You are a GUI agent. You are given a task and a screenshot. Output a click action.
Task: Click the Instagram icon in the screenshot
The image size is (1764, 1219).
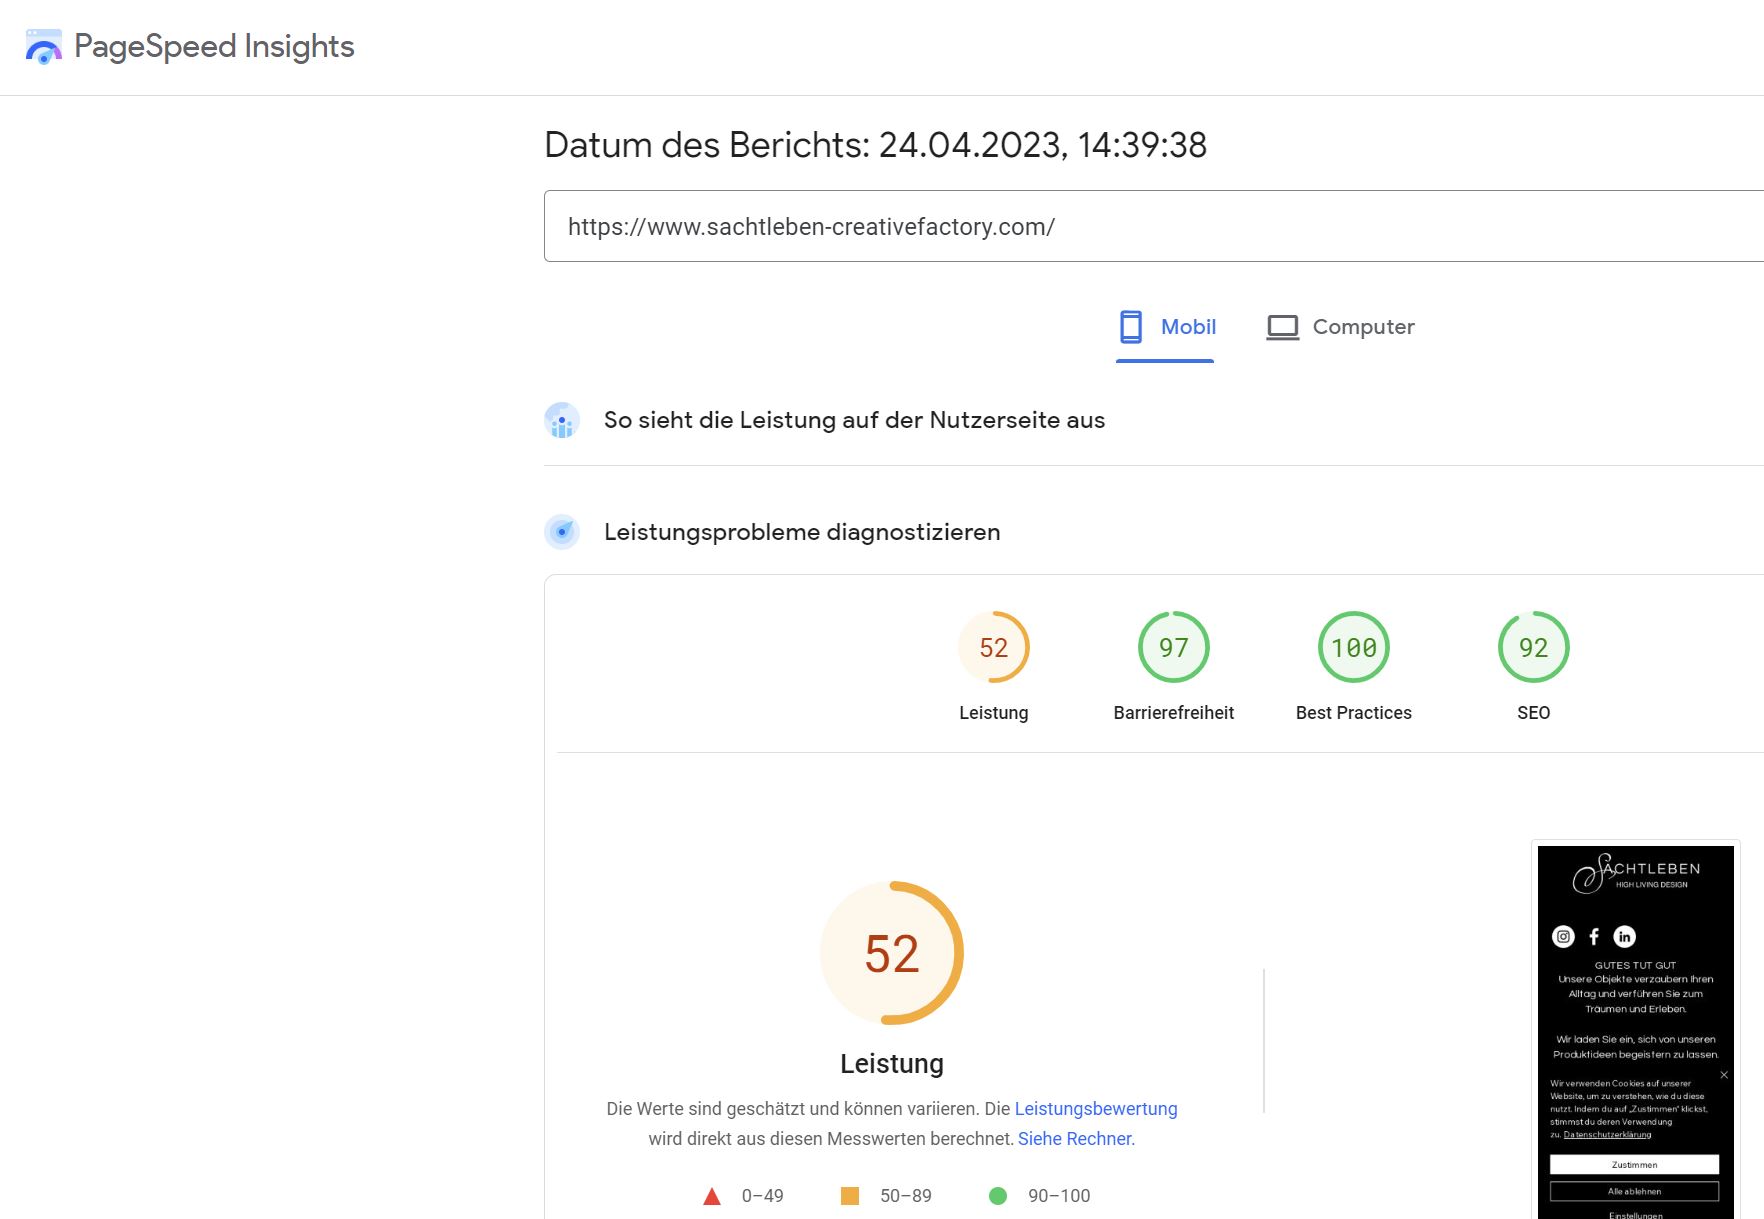point(1563,936)
